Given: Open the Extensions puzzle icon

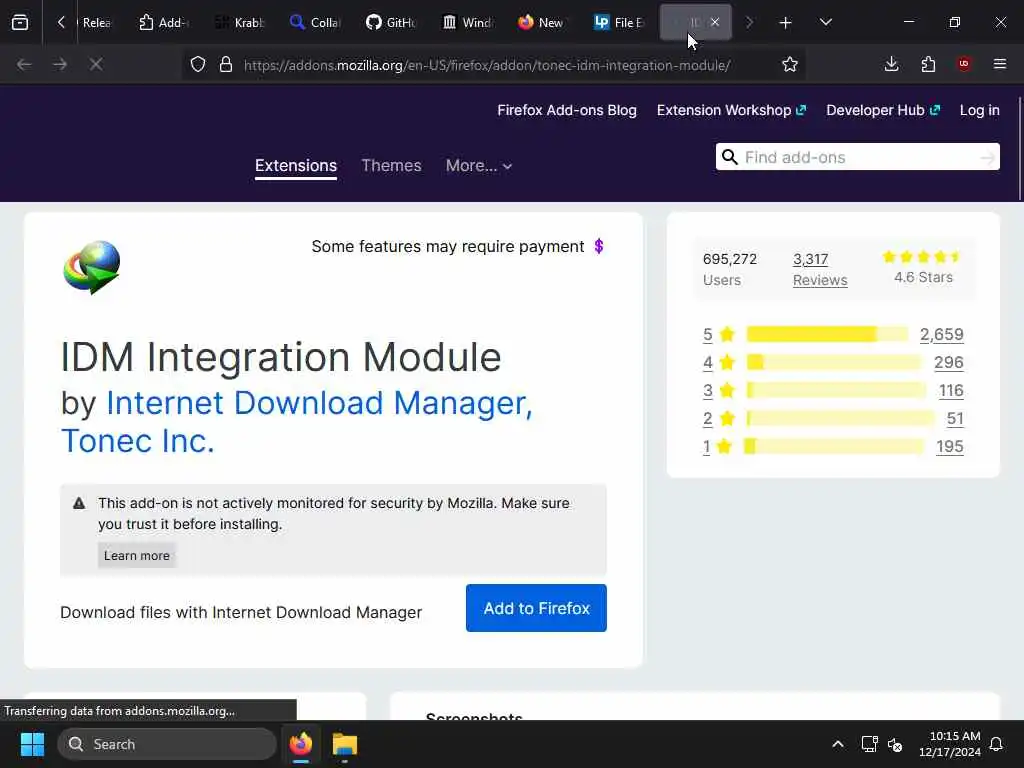Looking at the screenshot, I should point(928,64).
